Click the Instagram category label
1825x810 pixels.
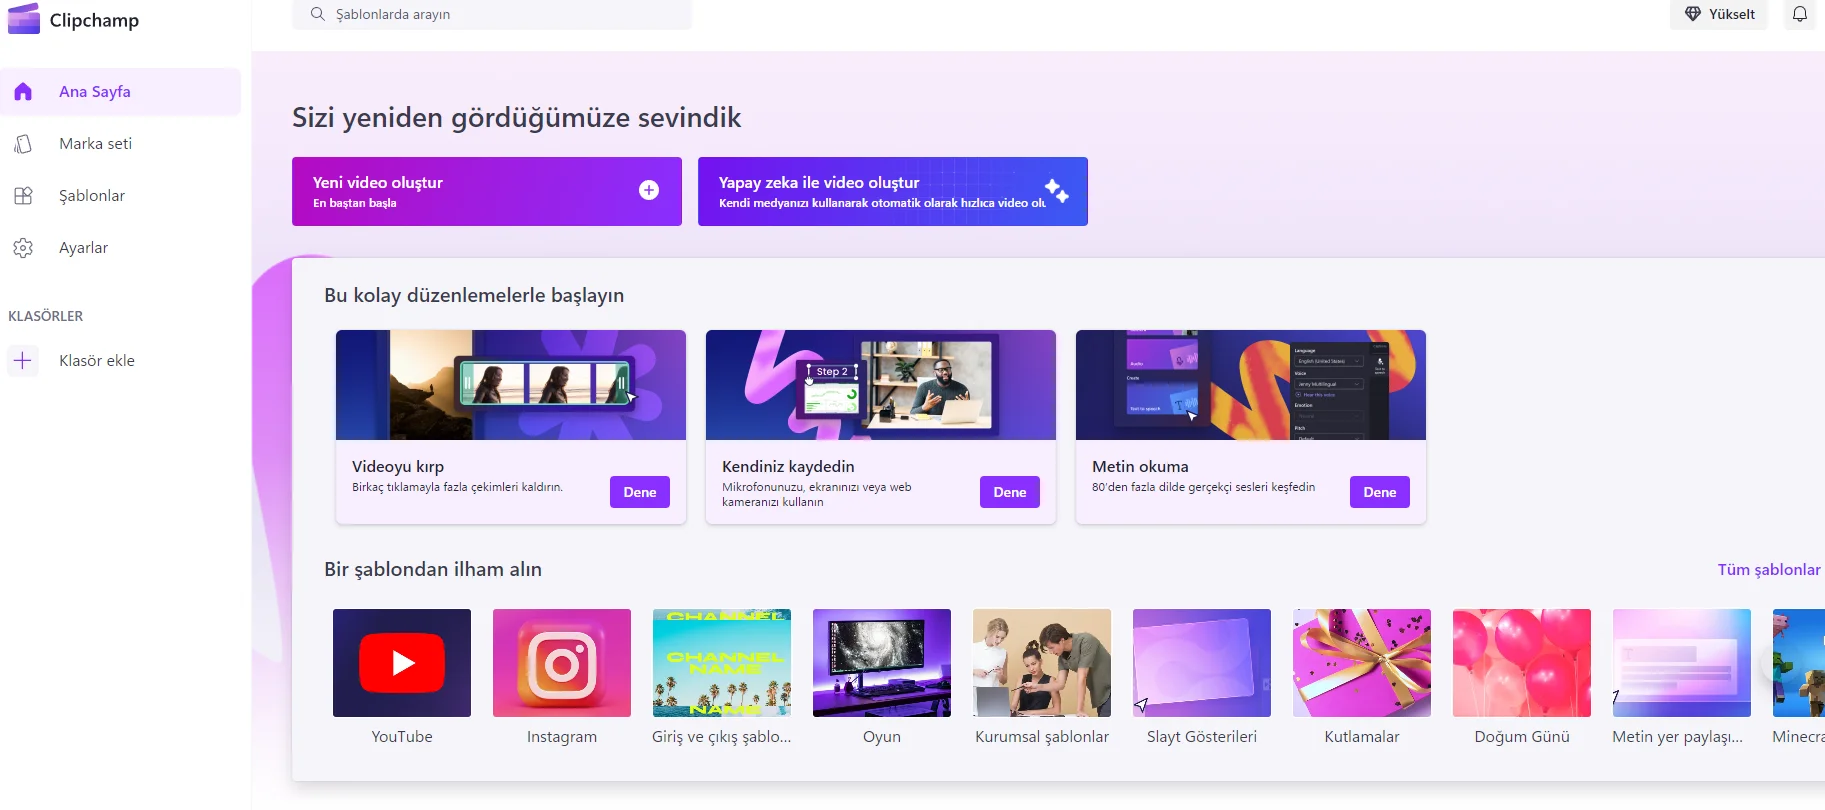pos(562,737)
